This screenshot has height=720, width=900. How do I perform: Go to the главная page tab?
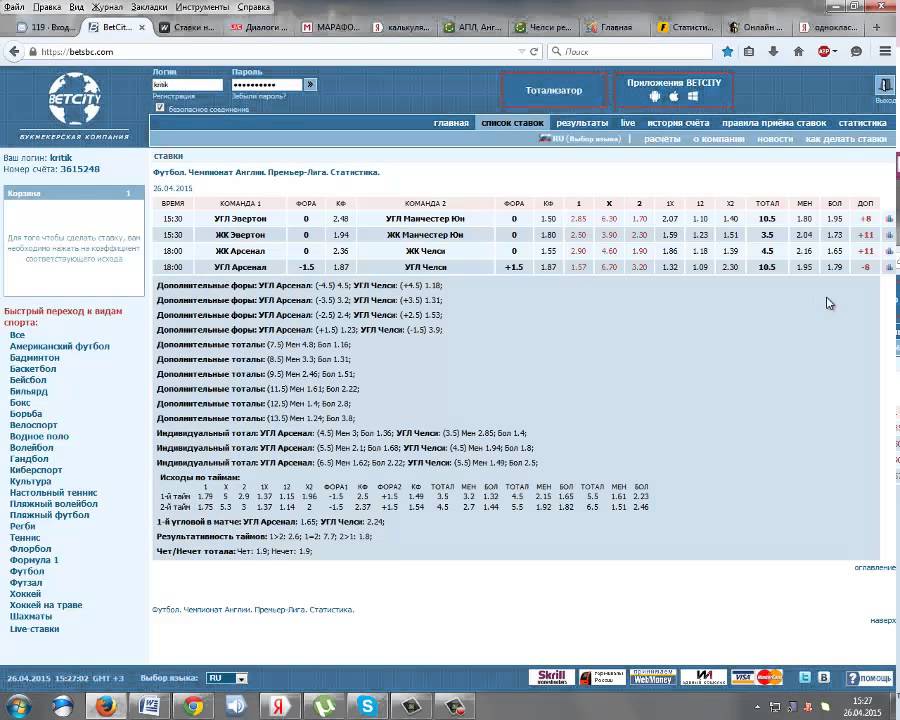[x=451, y=123]
